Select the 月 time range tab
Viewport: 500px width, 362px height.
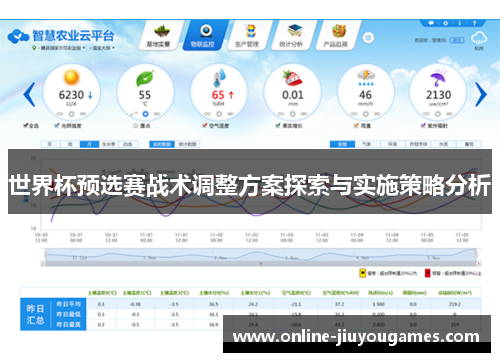[x=89, y=144]
